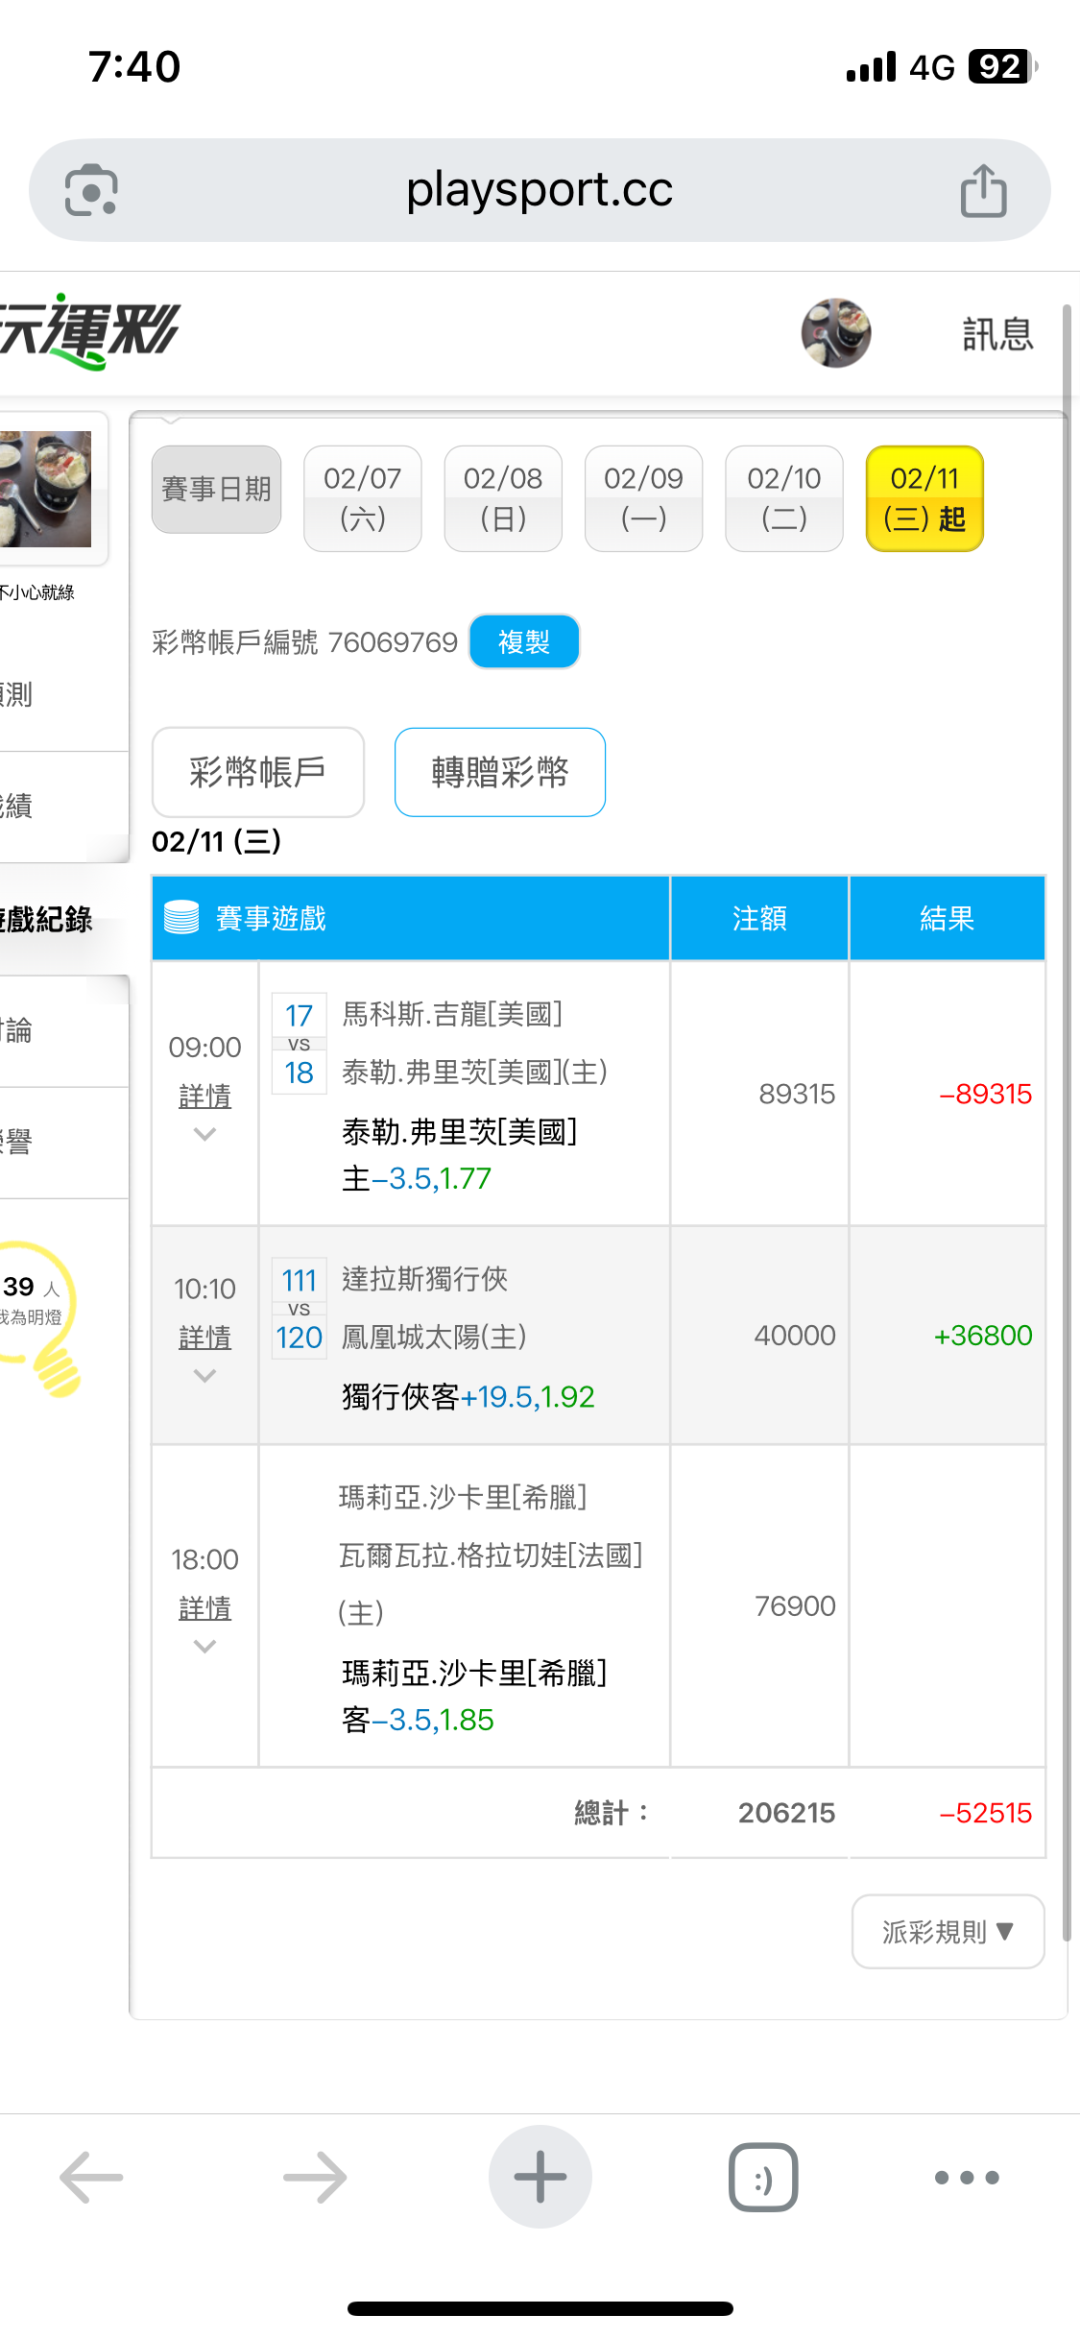
Task: Expand details for the 10:10 match
Action: (x=205, y=1338)
